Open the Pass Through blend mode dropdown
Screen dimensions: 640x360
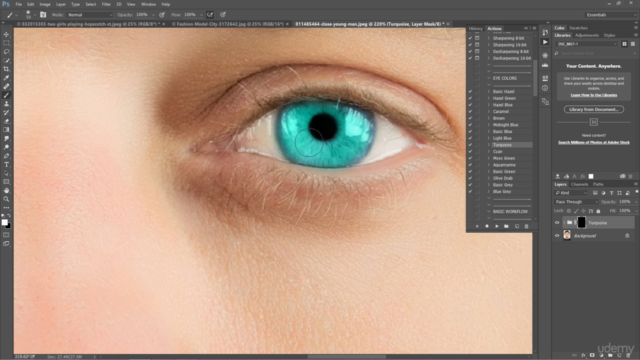576,202
